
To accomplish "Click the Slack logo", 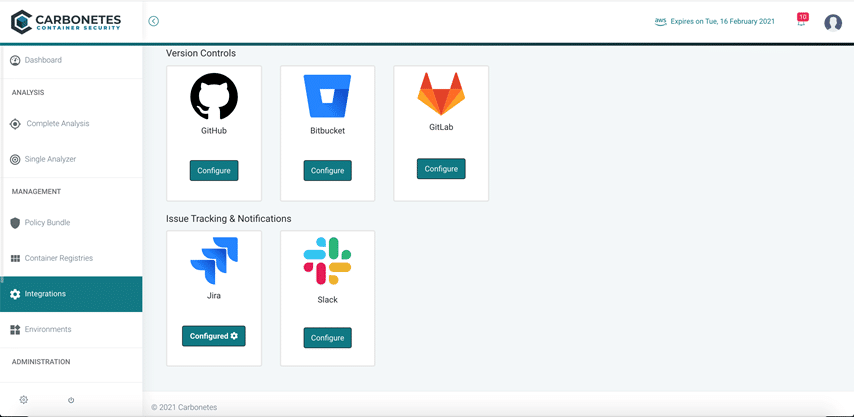I will coord(327,261).
